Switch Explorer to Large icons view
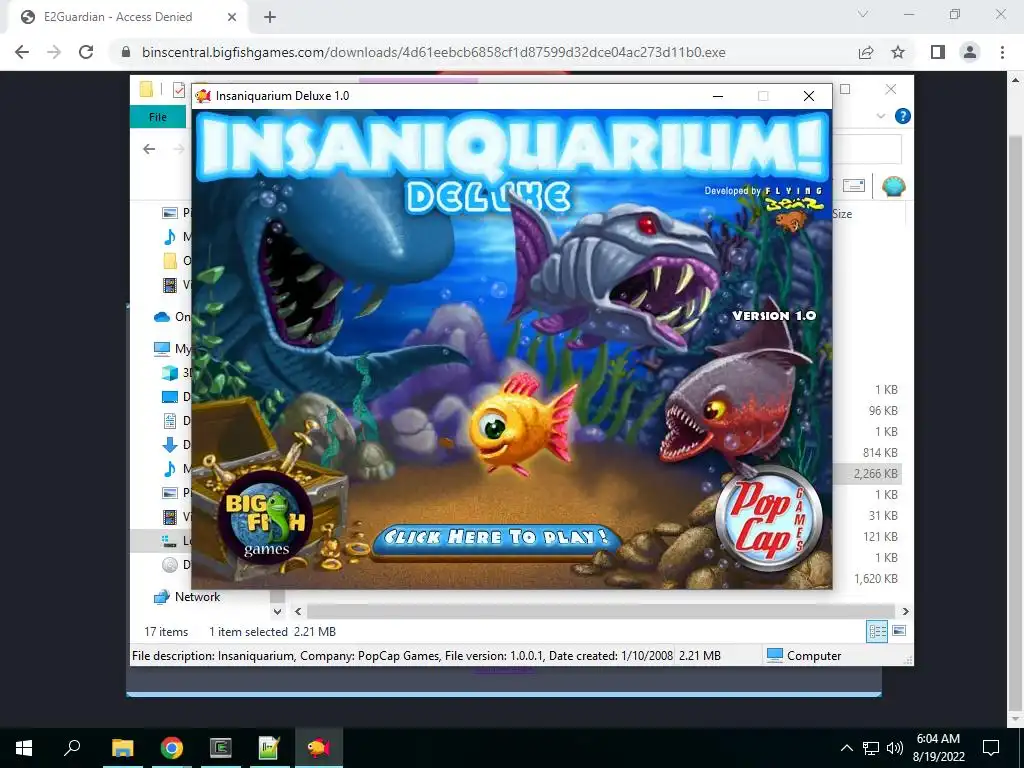 (x=899, y=631)
